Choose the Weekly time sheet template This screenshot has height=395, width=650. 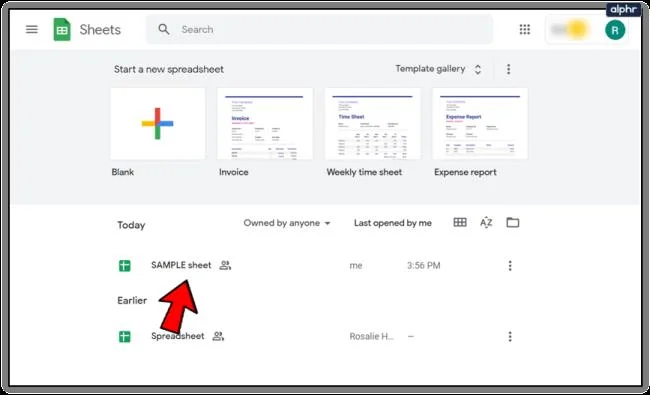point(373,124)
